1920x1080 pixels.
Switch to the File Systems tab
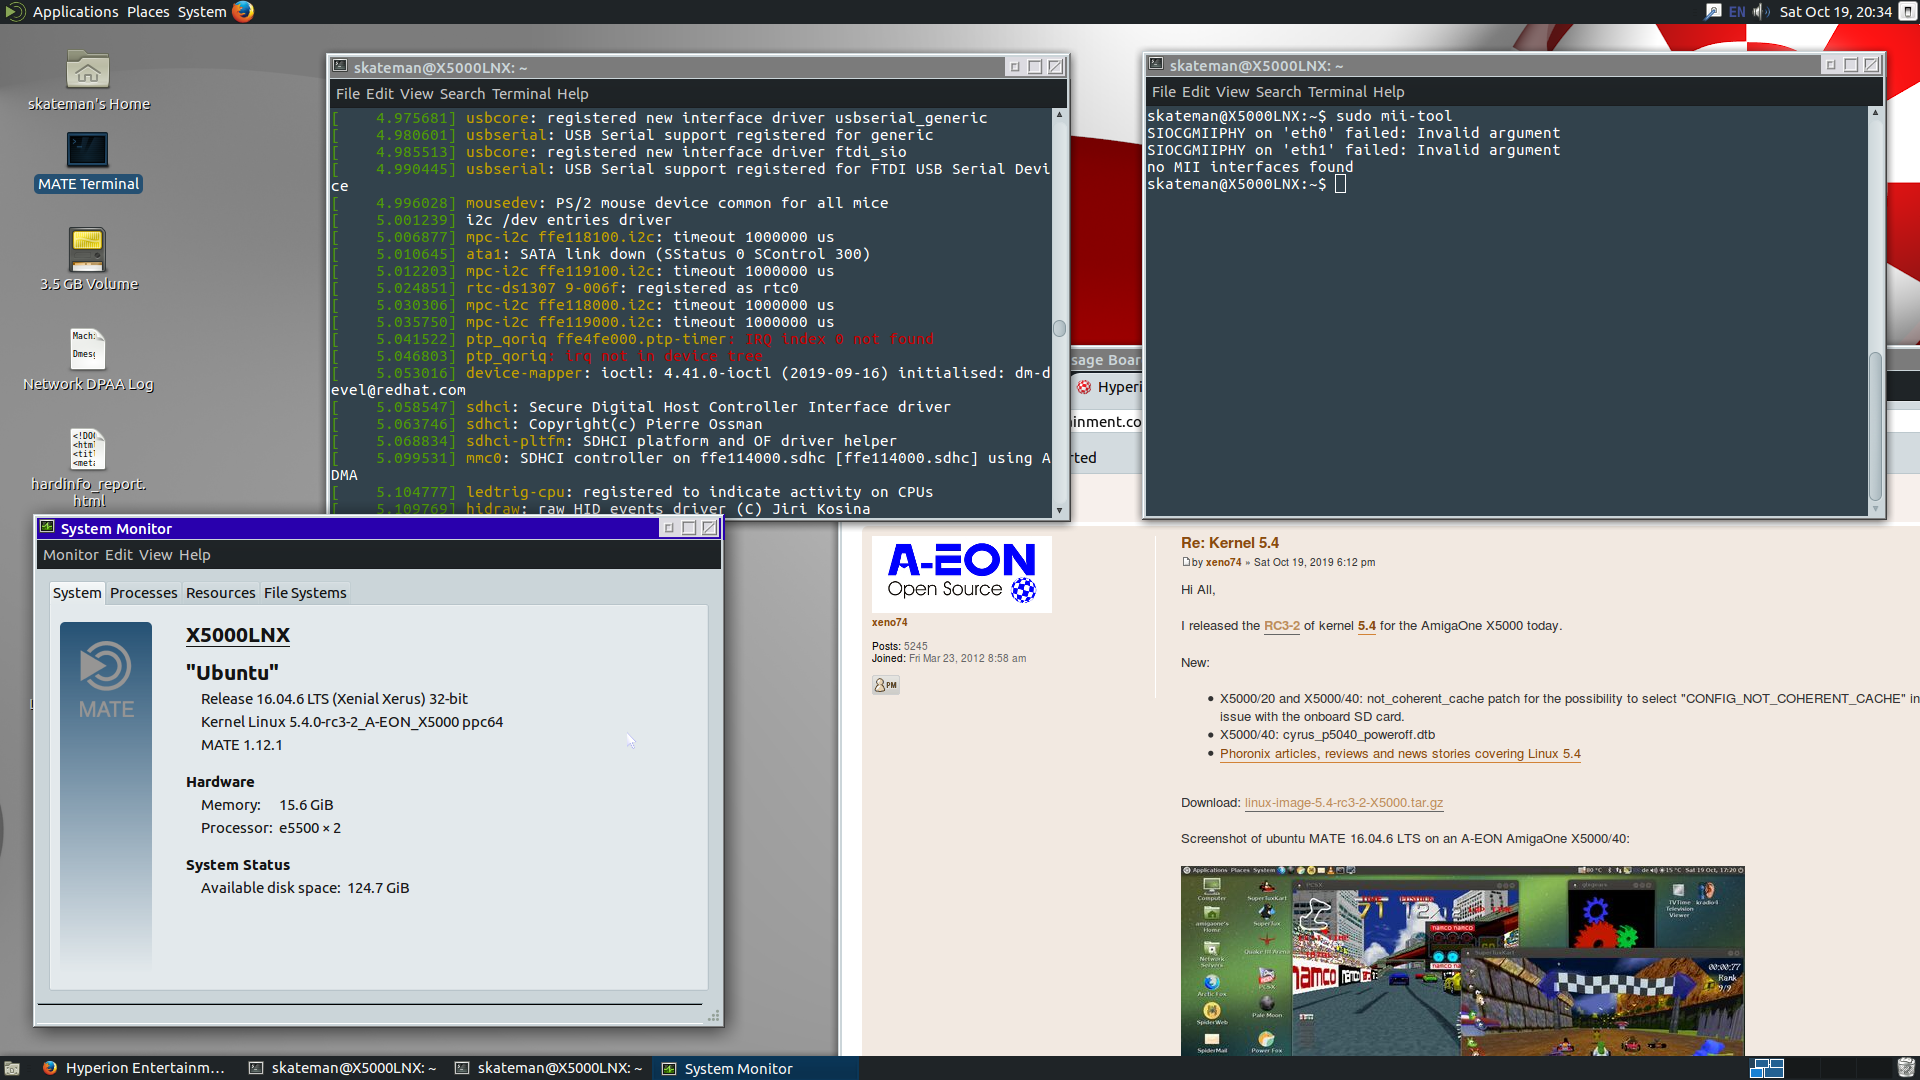coord(305,593)
